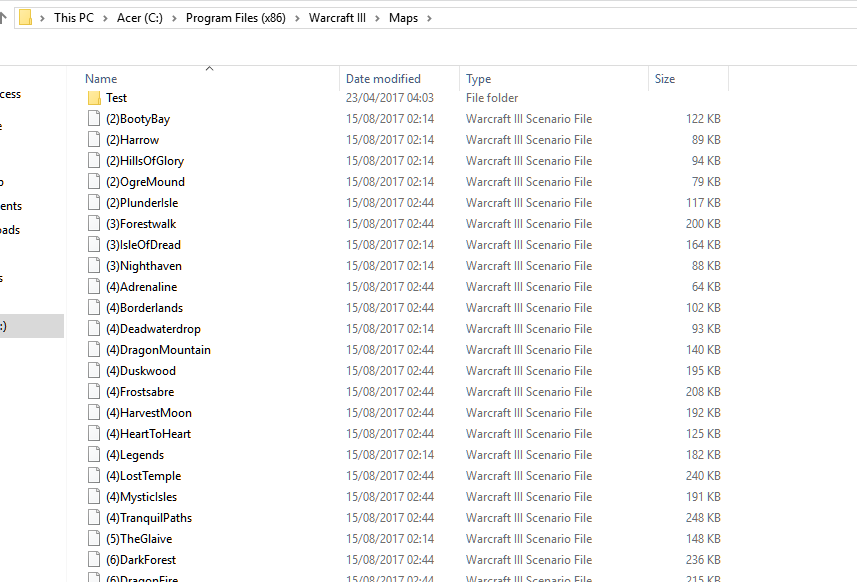Click the Up arrow navigation button

coord(3,18)
